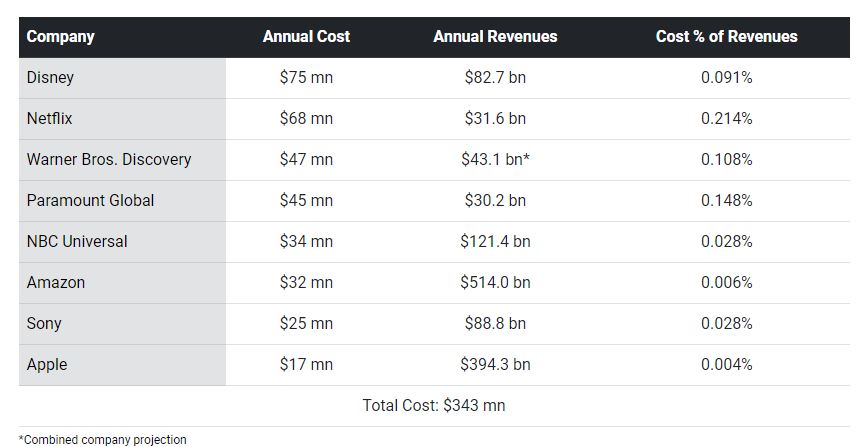Click the Netflix row label

[x=50, y=119]
